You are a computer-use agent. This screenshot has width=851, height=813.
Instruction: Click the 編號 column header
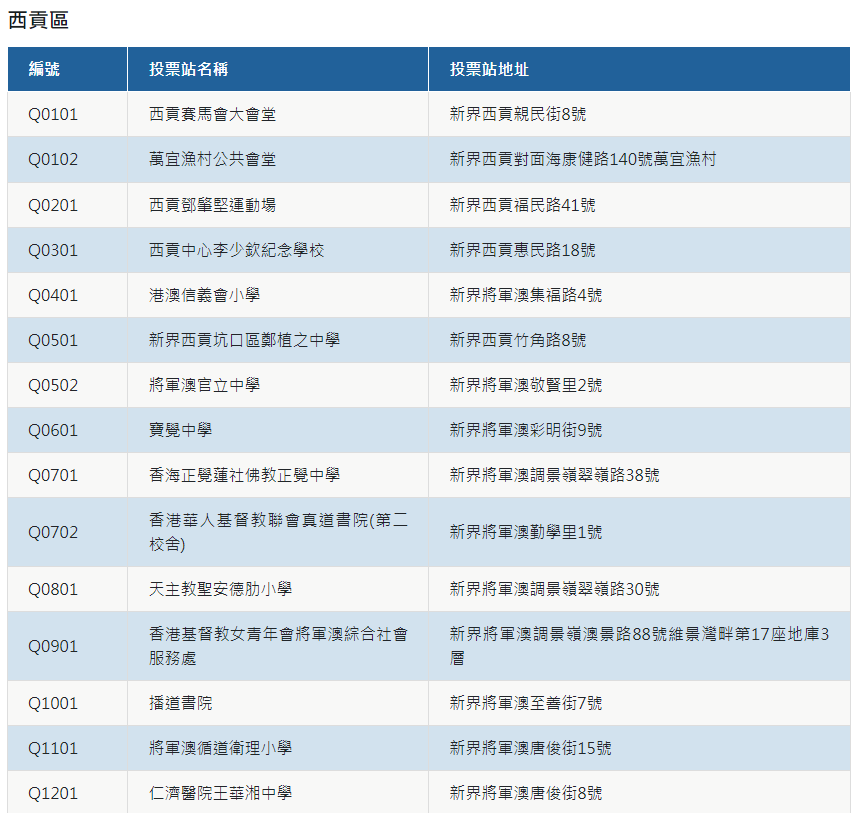tap(44, 69)
